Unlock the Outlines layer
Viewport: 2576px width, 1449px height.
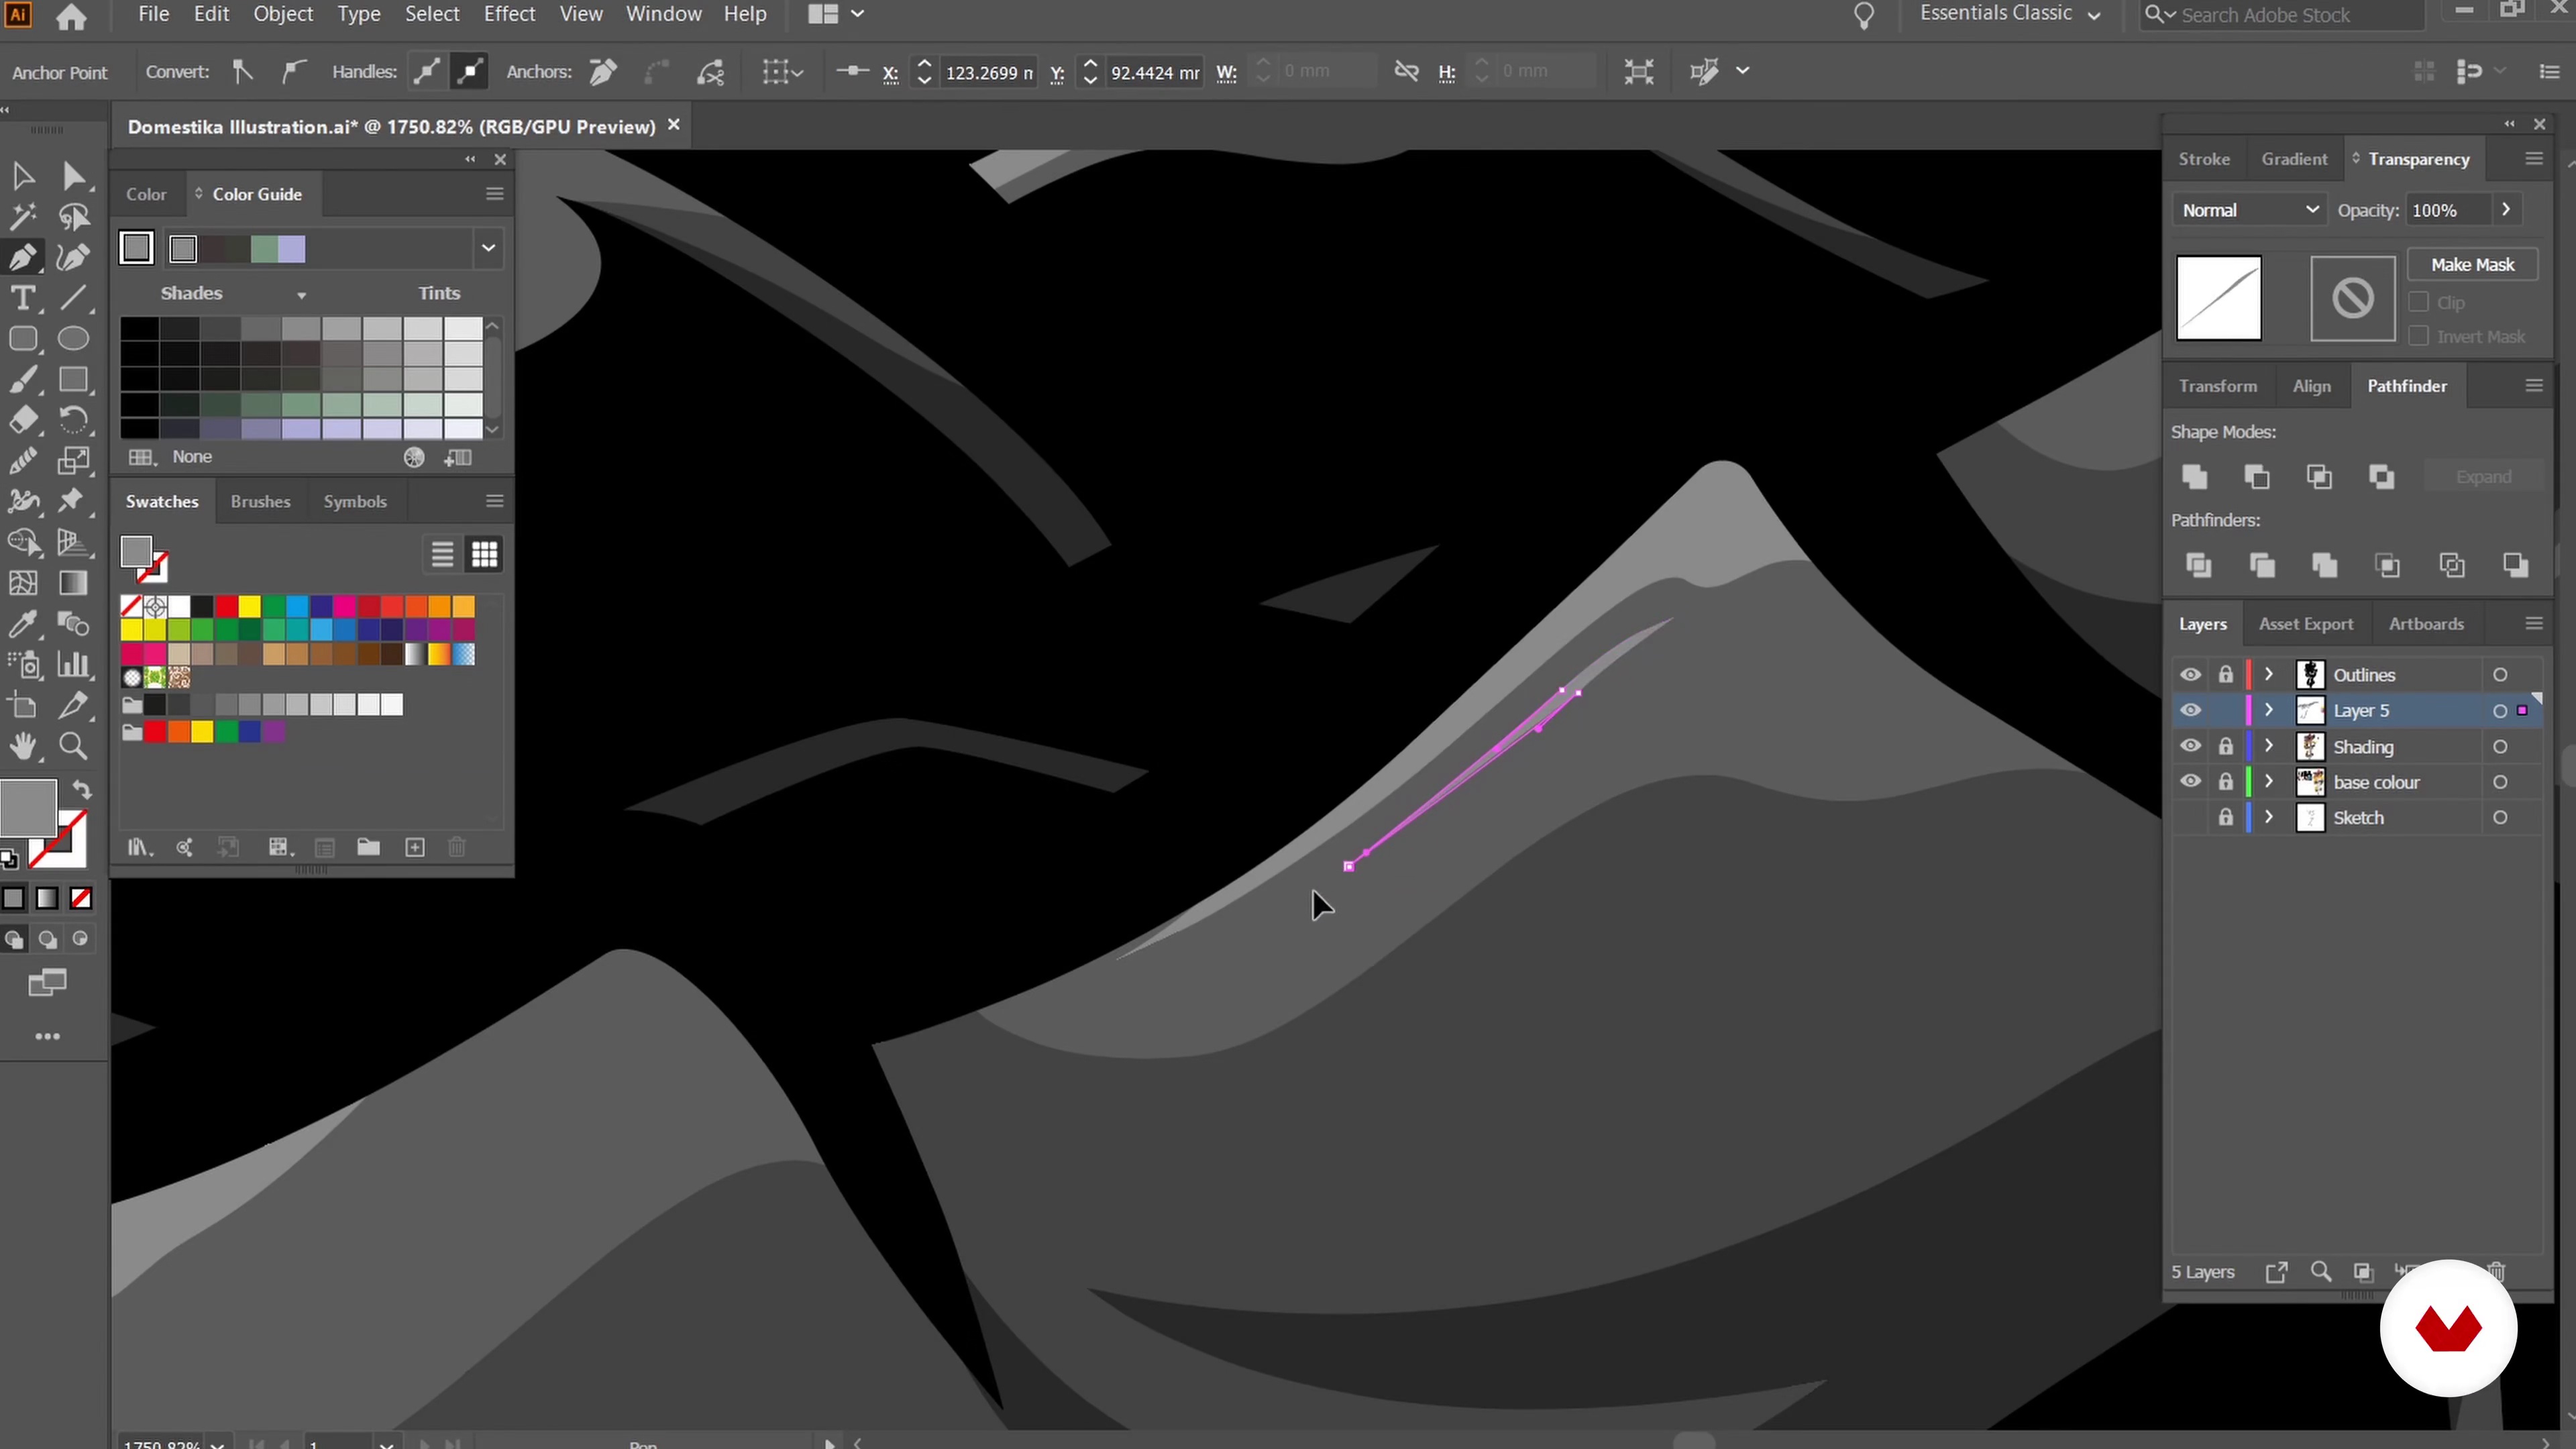[2225, 675]
